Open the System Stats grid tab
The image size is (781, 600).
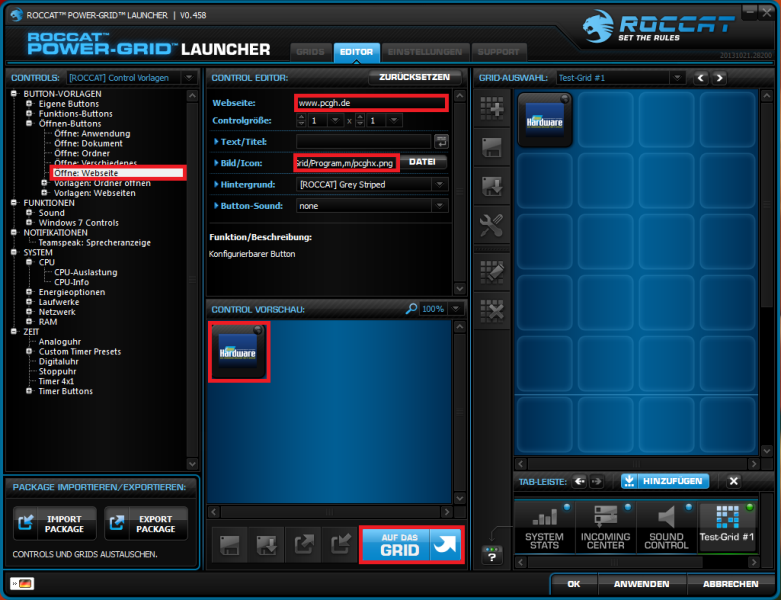(544, 527)
